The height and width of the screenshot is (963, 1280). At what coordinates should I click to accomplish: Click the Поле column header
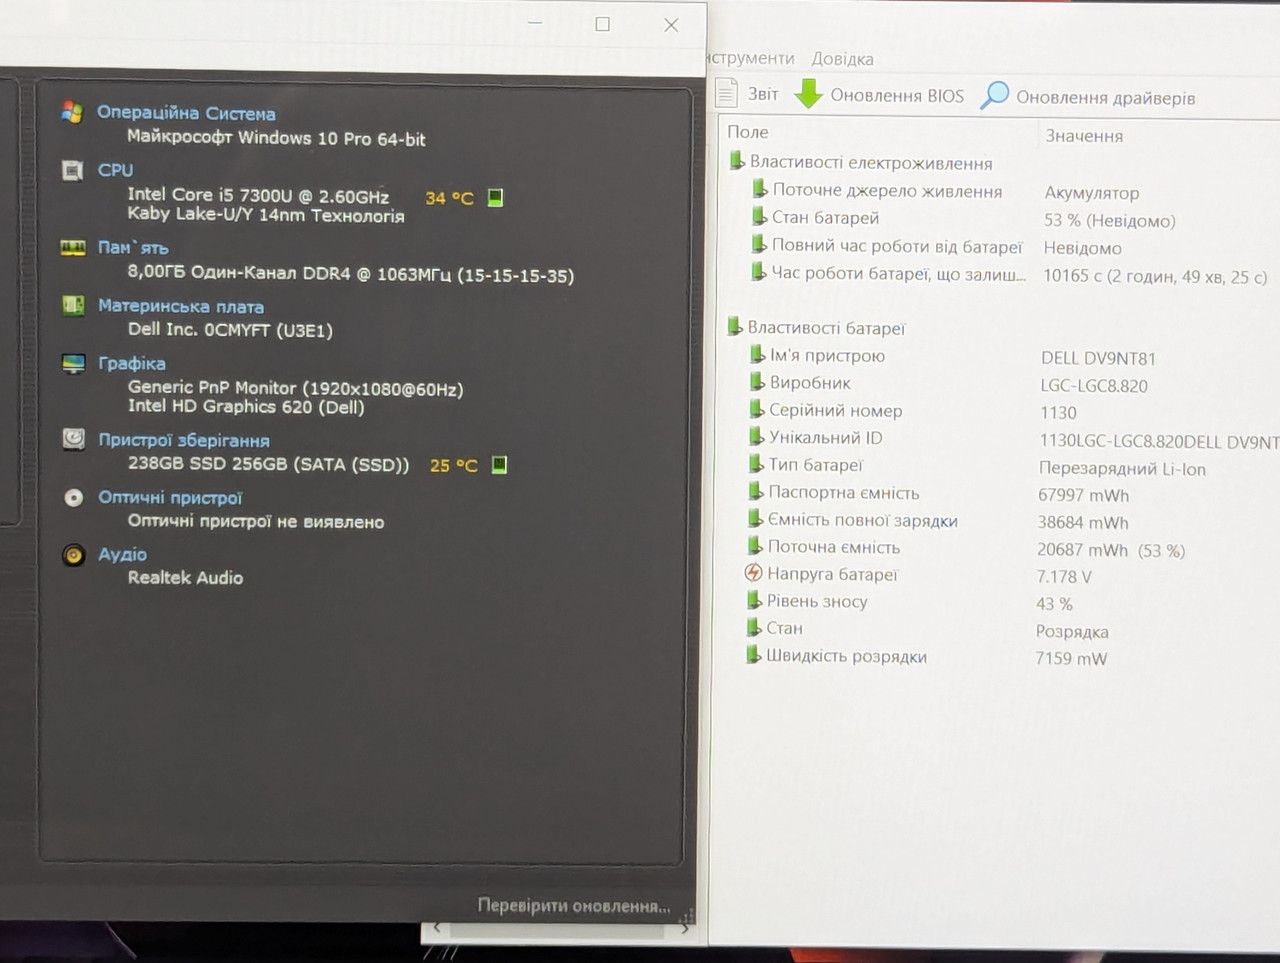click(748, 132)
